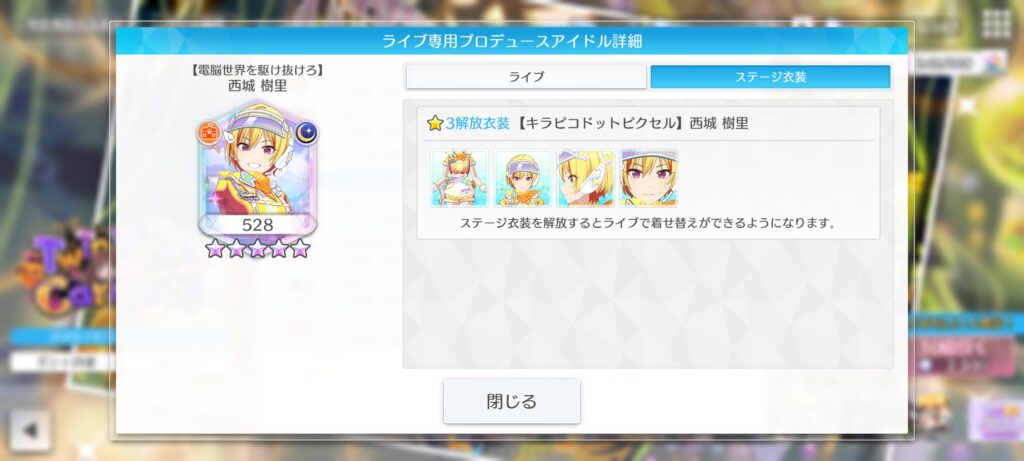Screen dimensions: 1024x461
Task: Tap the first purple star under card
Action: point(215,248)
